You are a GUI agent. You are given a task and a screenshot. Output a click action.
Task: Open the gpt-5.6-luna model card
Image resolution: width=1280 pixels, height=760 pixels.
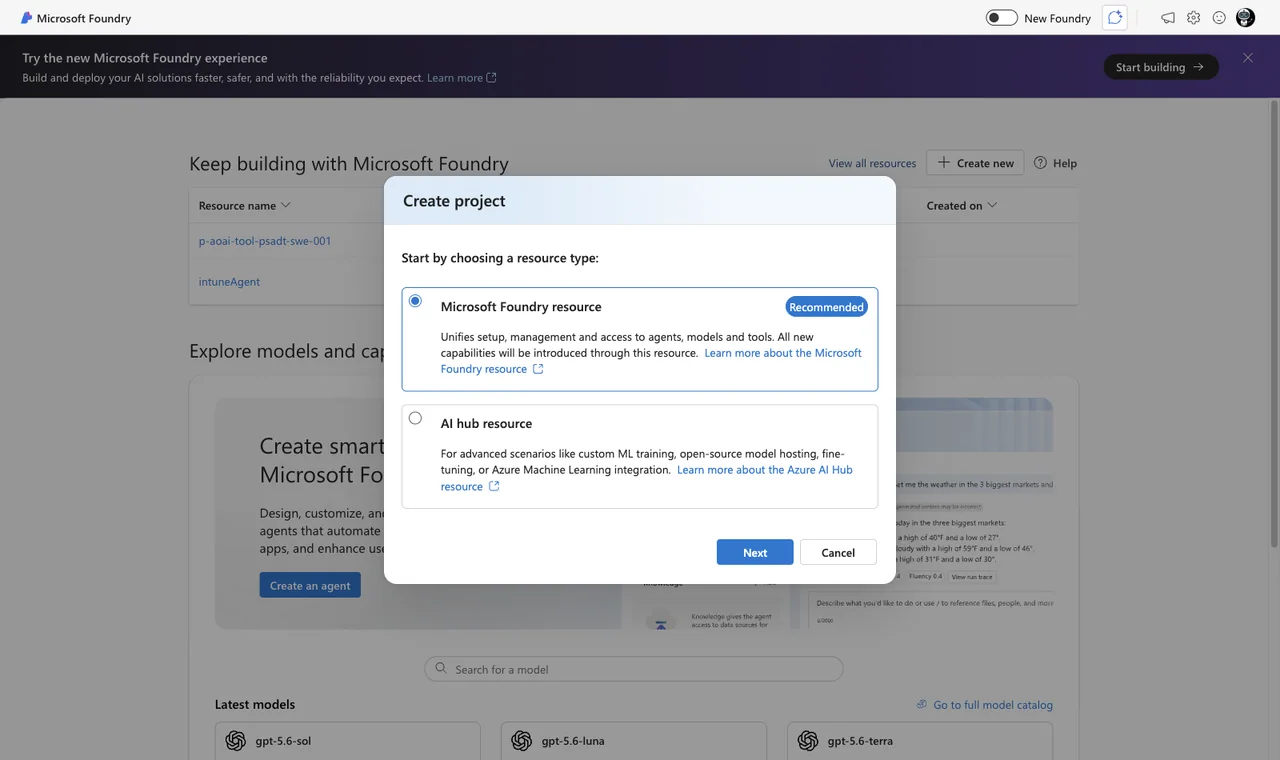click(634, 741)
